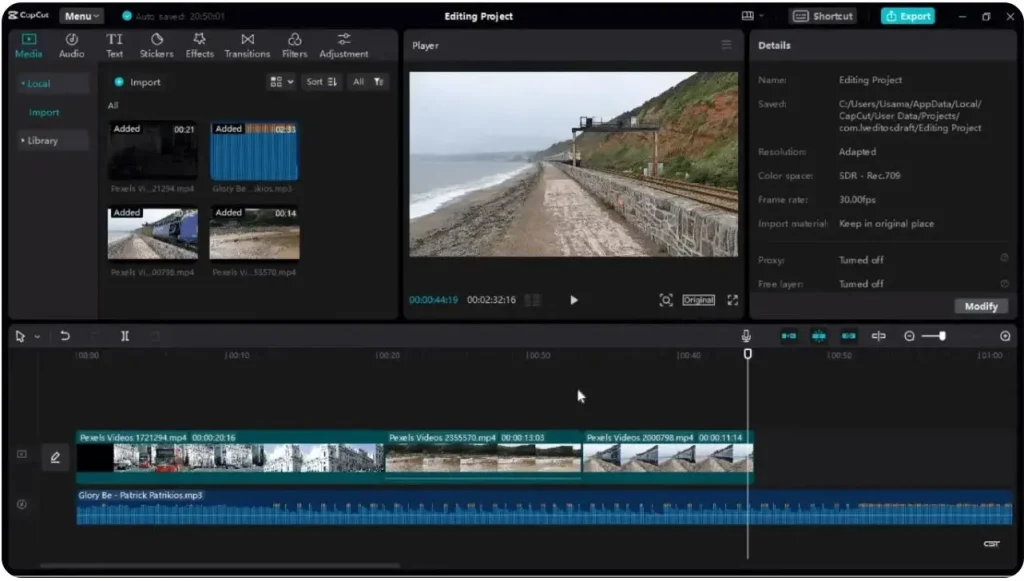Open the Stickers panel
The image size is (1024, 581).
156,45
